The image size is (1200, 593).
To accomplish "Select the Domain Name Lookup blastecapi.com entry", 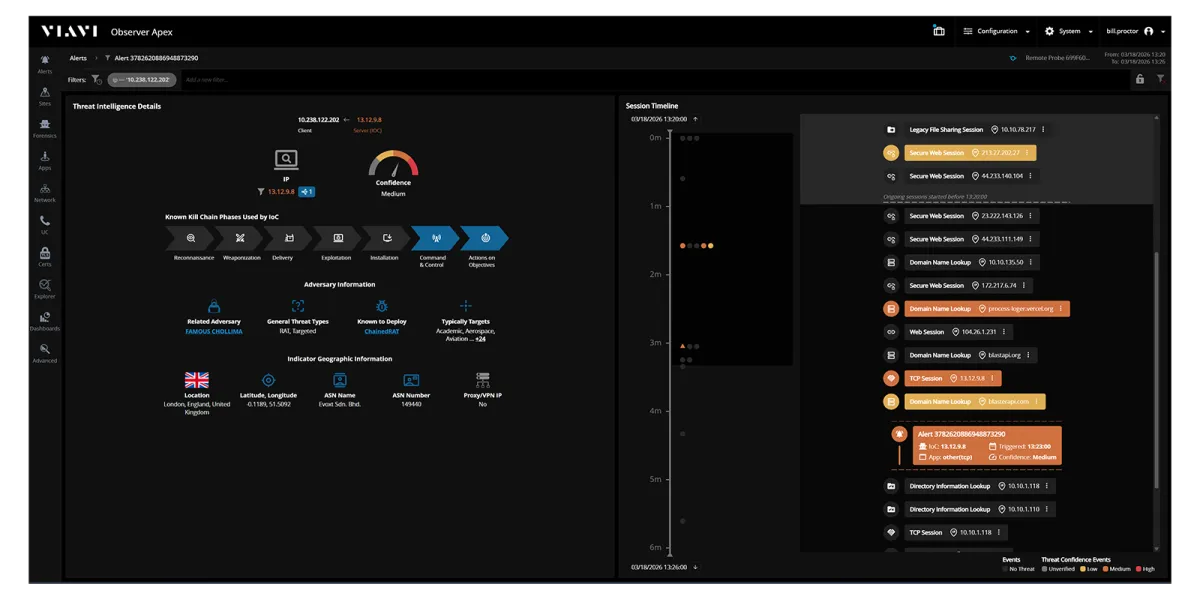I will point(974,401).
